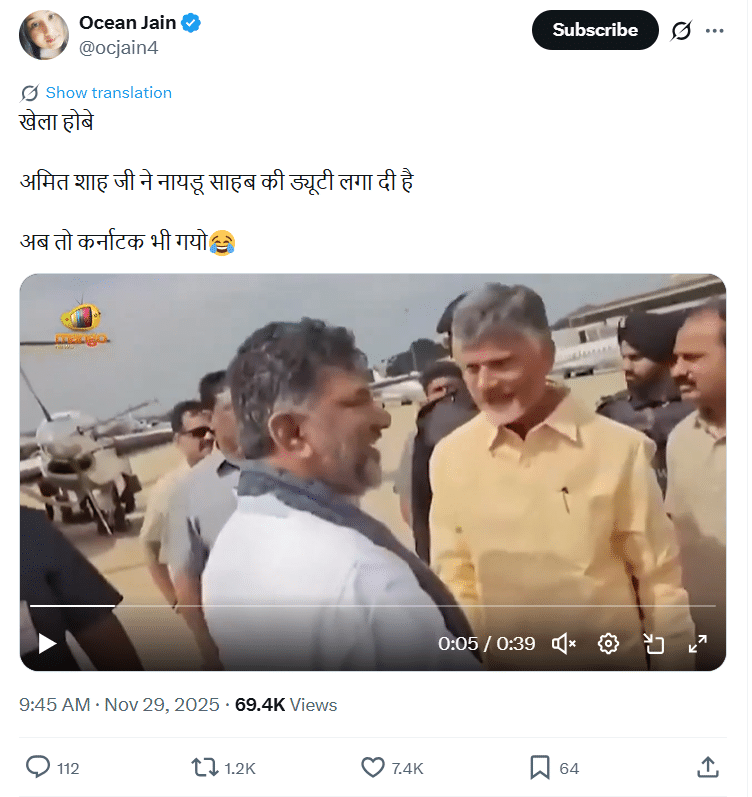Screen dimensions: 752x797
Task: Unmute the video sound
Action: (564, 643)
